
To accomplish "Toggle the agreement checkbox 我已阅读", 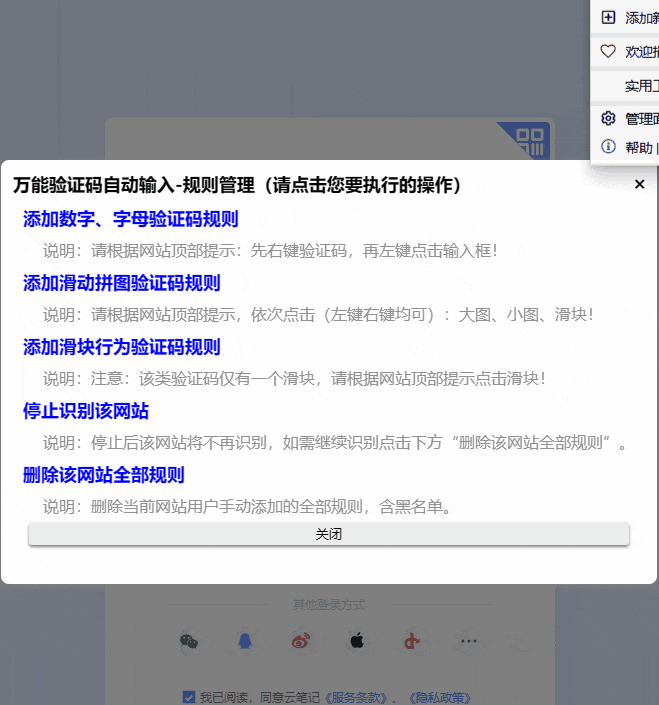I will click(189, 697).
